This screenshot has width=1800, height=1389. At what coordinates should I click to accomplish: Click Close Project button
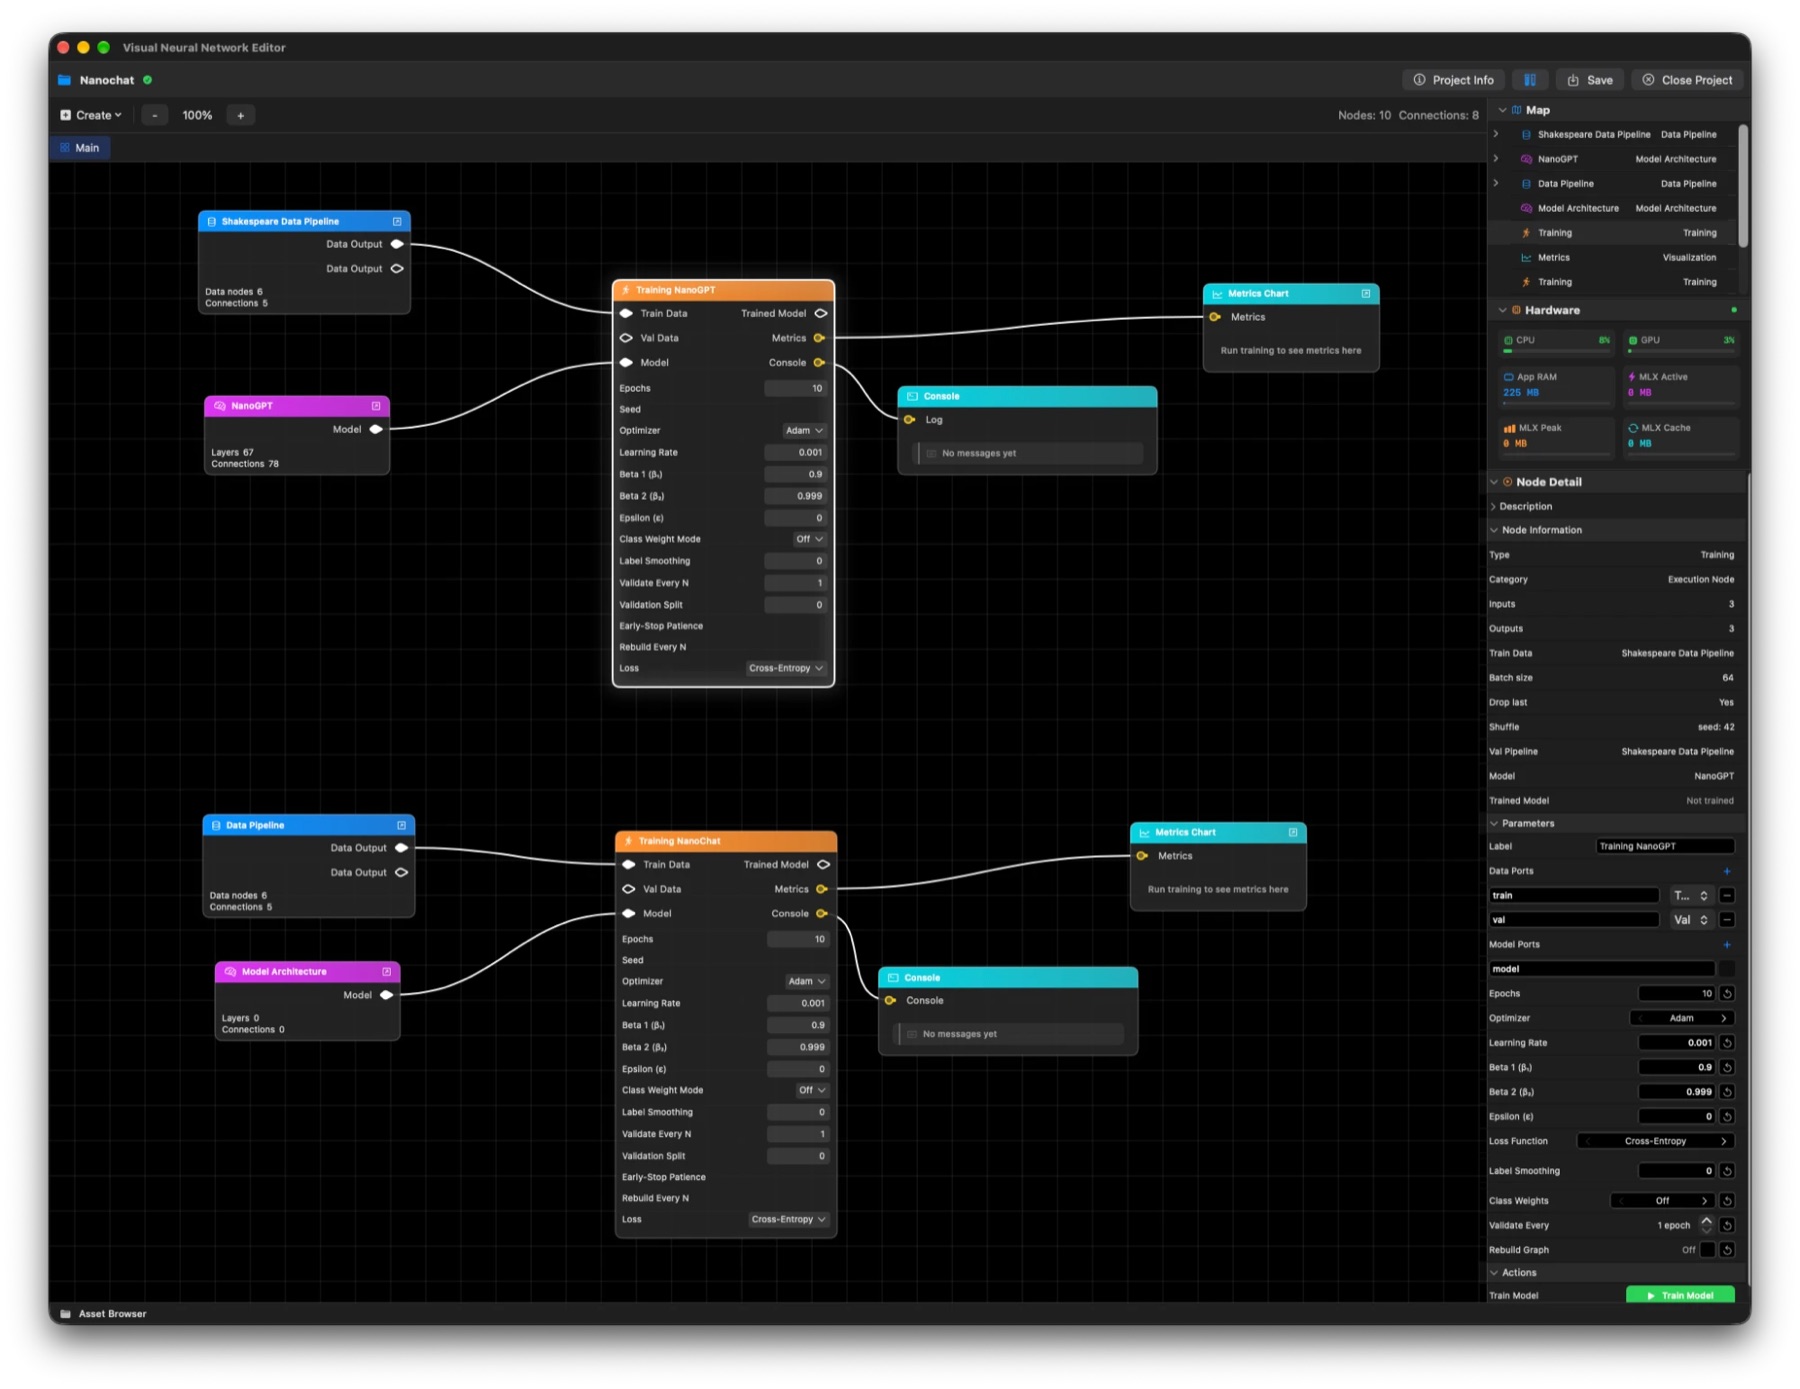pyautogui.click(x=1688, y=80)
